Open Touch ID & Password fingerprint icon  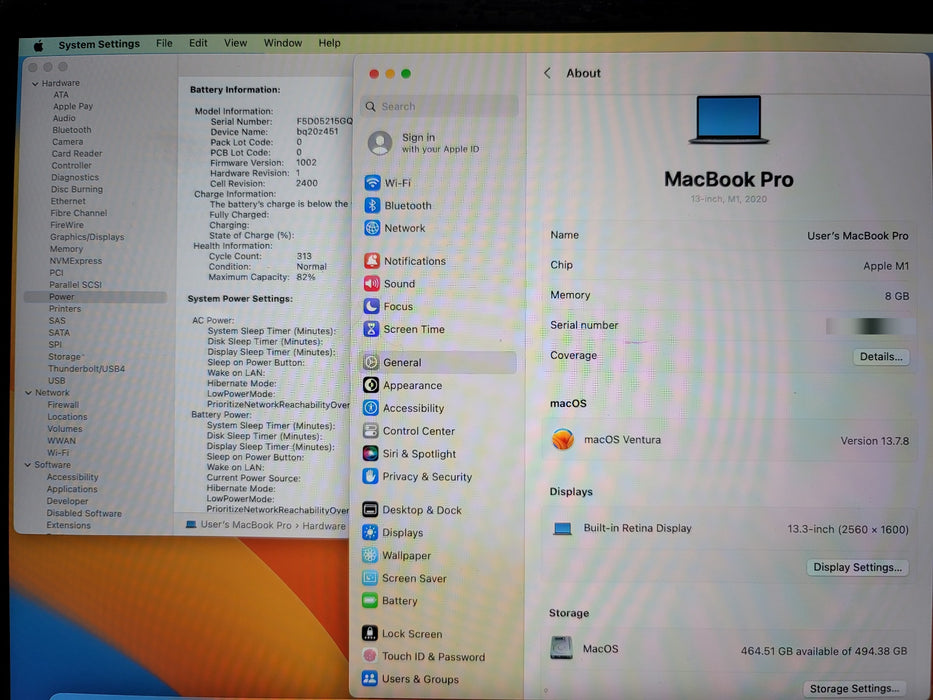pos(370,655)
